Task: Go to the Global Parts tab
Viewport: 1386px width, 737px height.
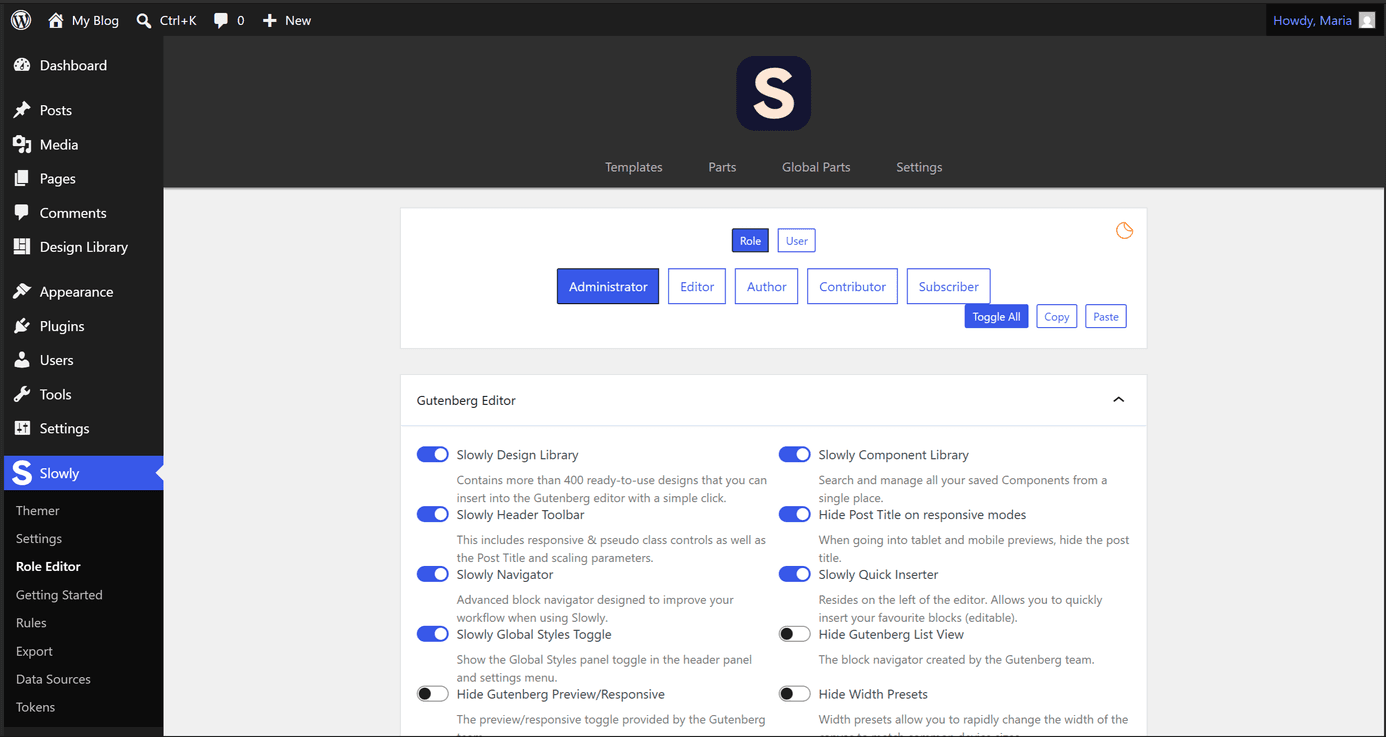Action: point(816,167)
